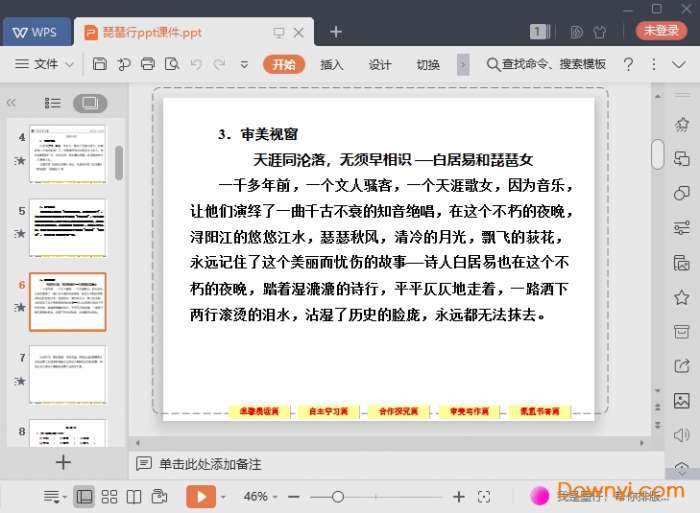
Task: Click the status bar camera tool icon
Action: tap(159, 496)
